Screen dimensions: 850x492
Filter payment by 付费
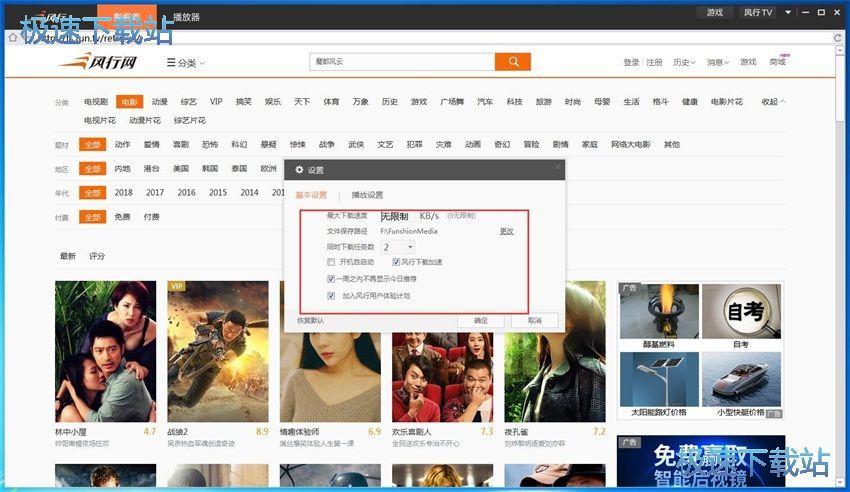coord(152,217)
